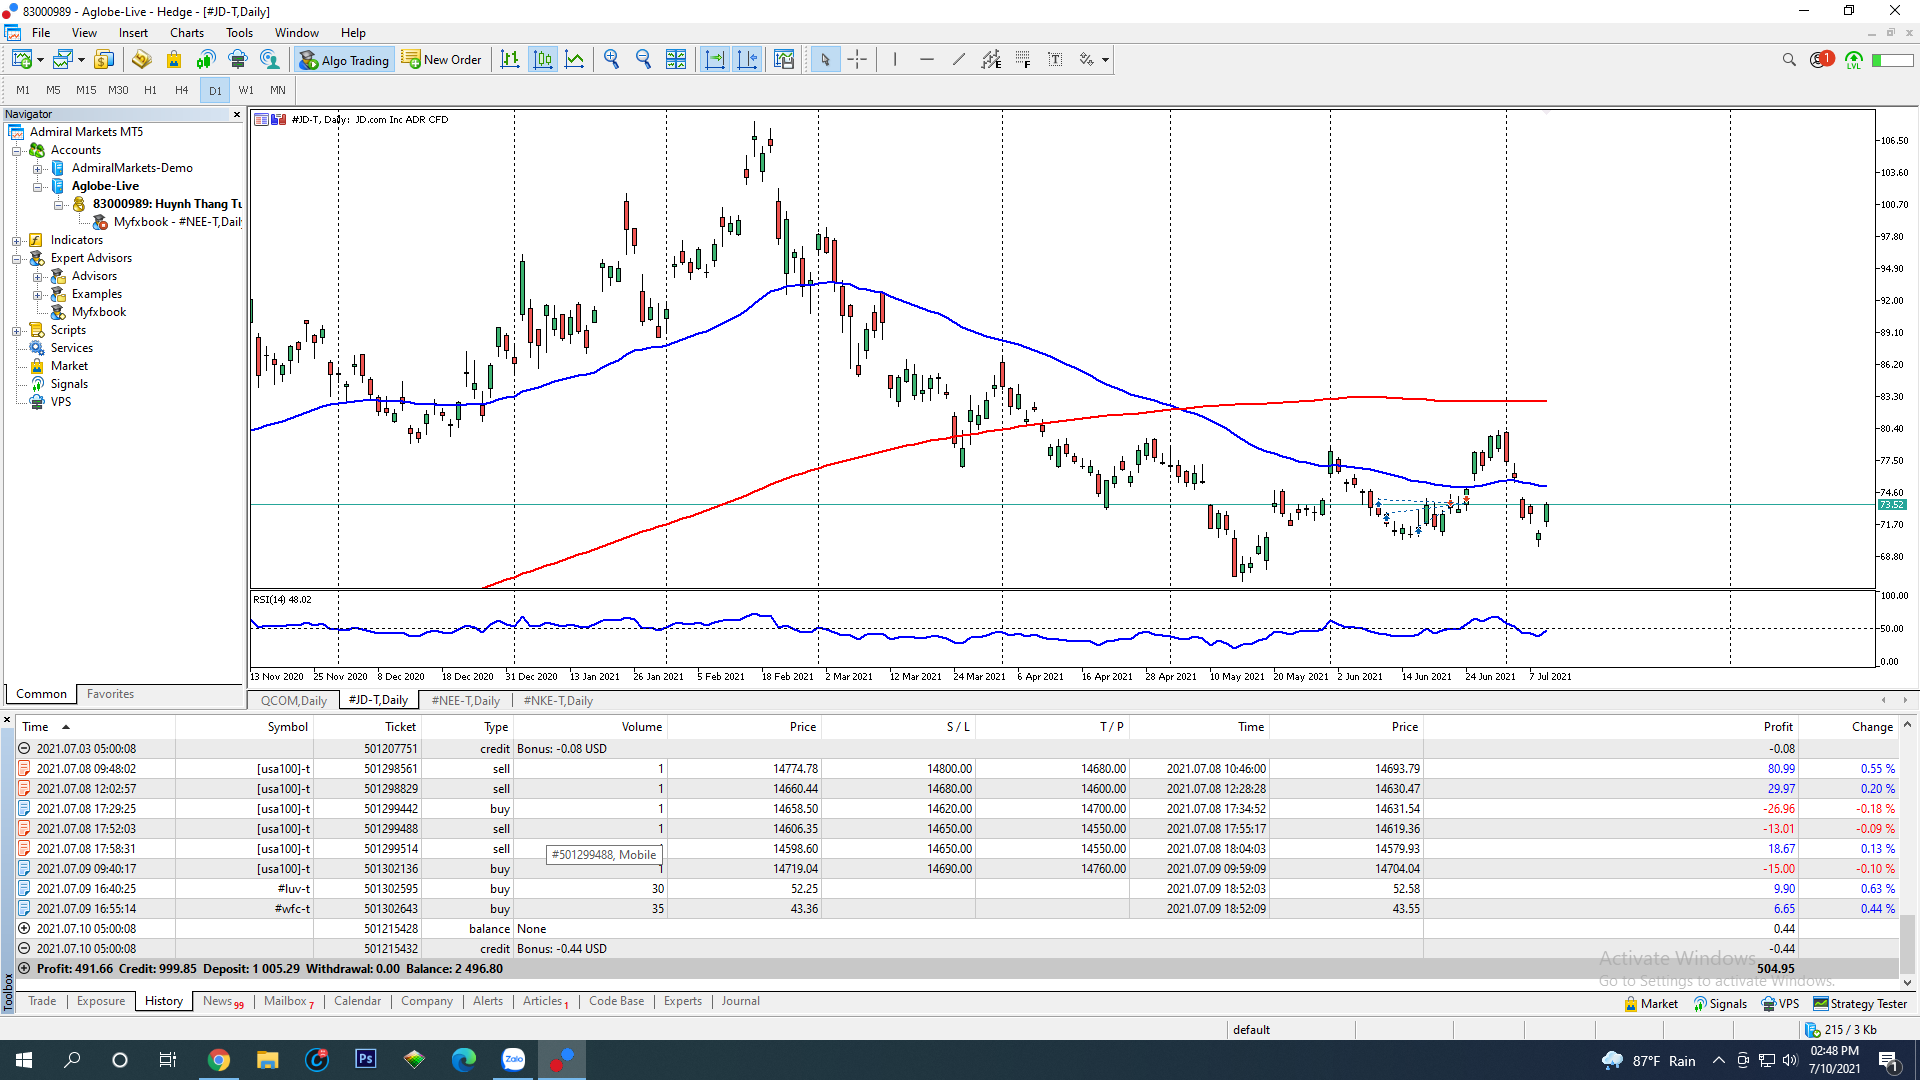Select the text label tool
Viewport: 1920px width, 1080px height.
click(1055, 60)
